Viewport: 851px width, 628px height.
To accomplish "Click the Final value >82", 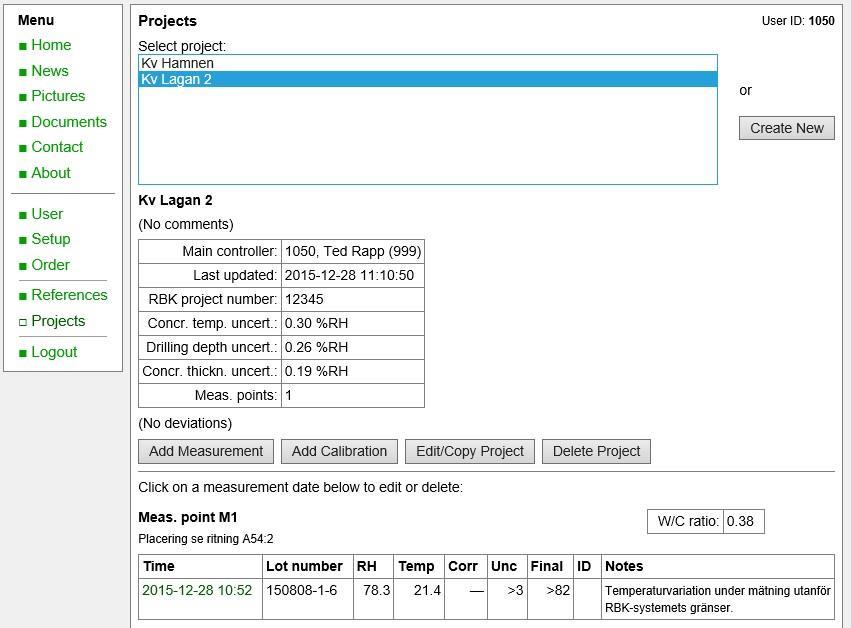I will tap(558, 590).
